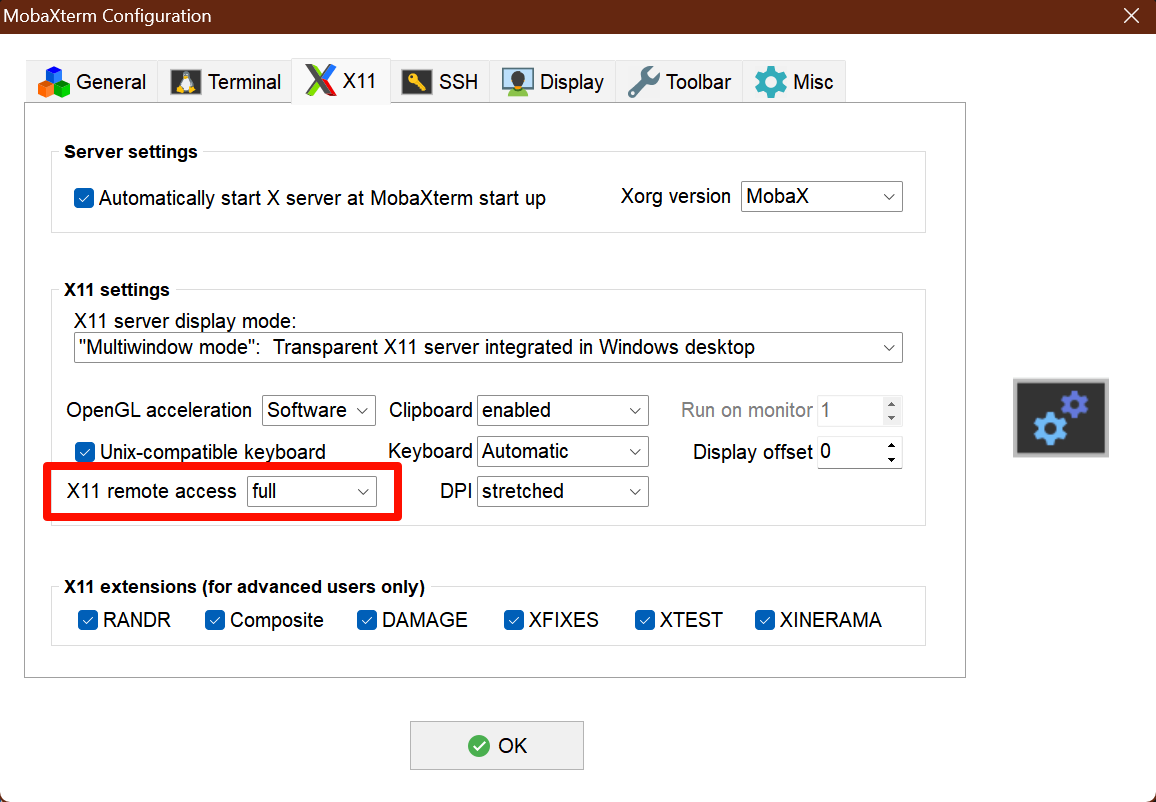This screenshot has width=1156, height=802.
Task: Click the OK button
Action: tap(497, 745)
